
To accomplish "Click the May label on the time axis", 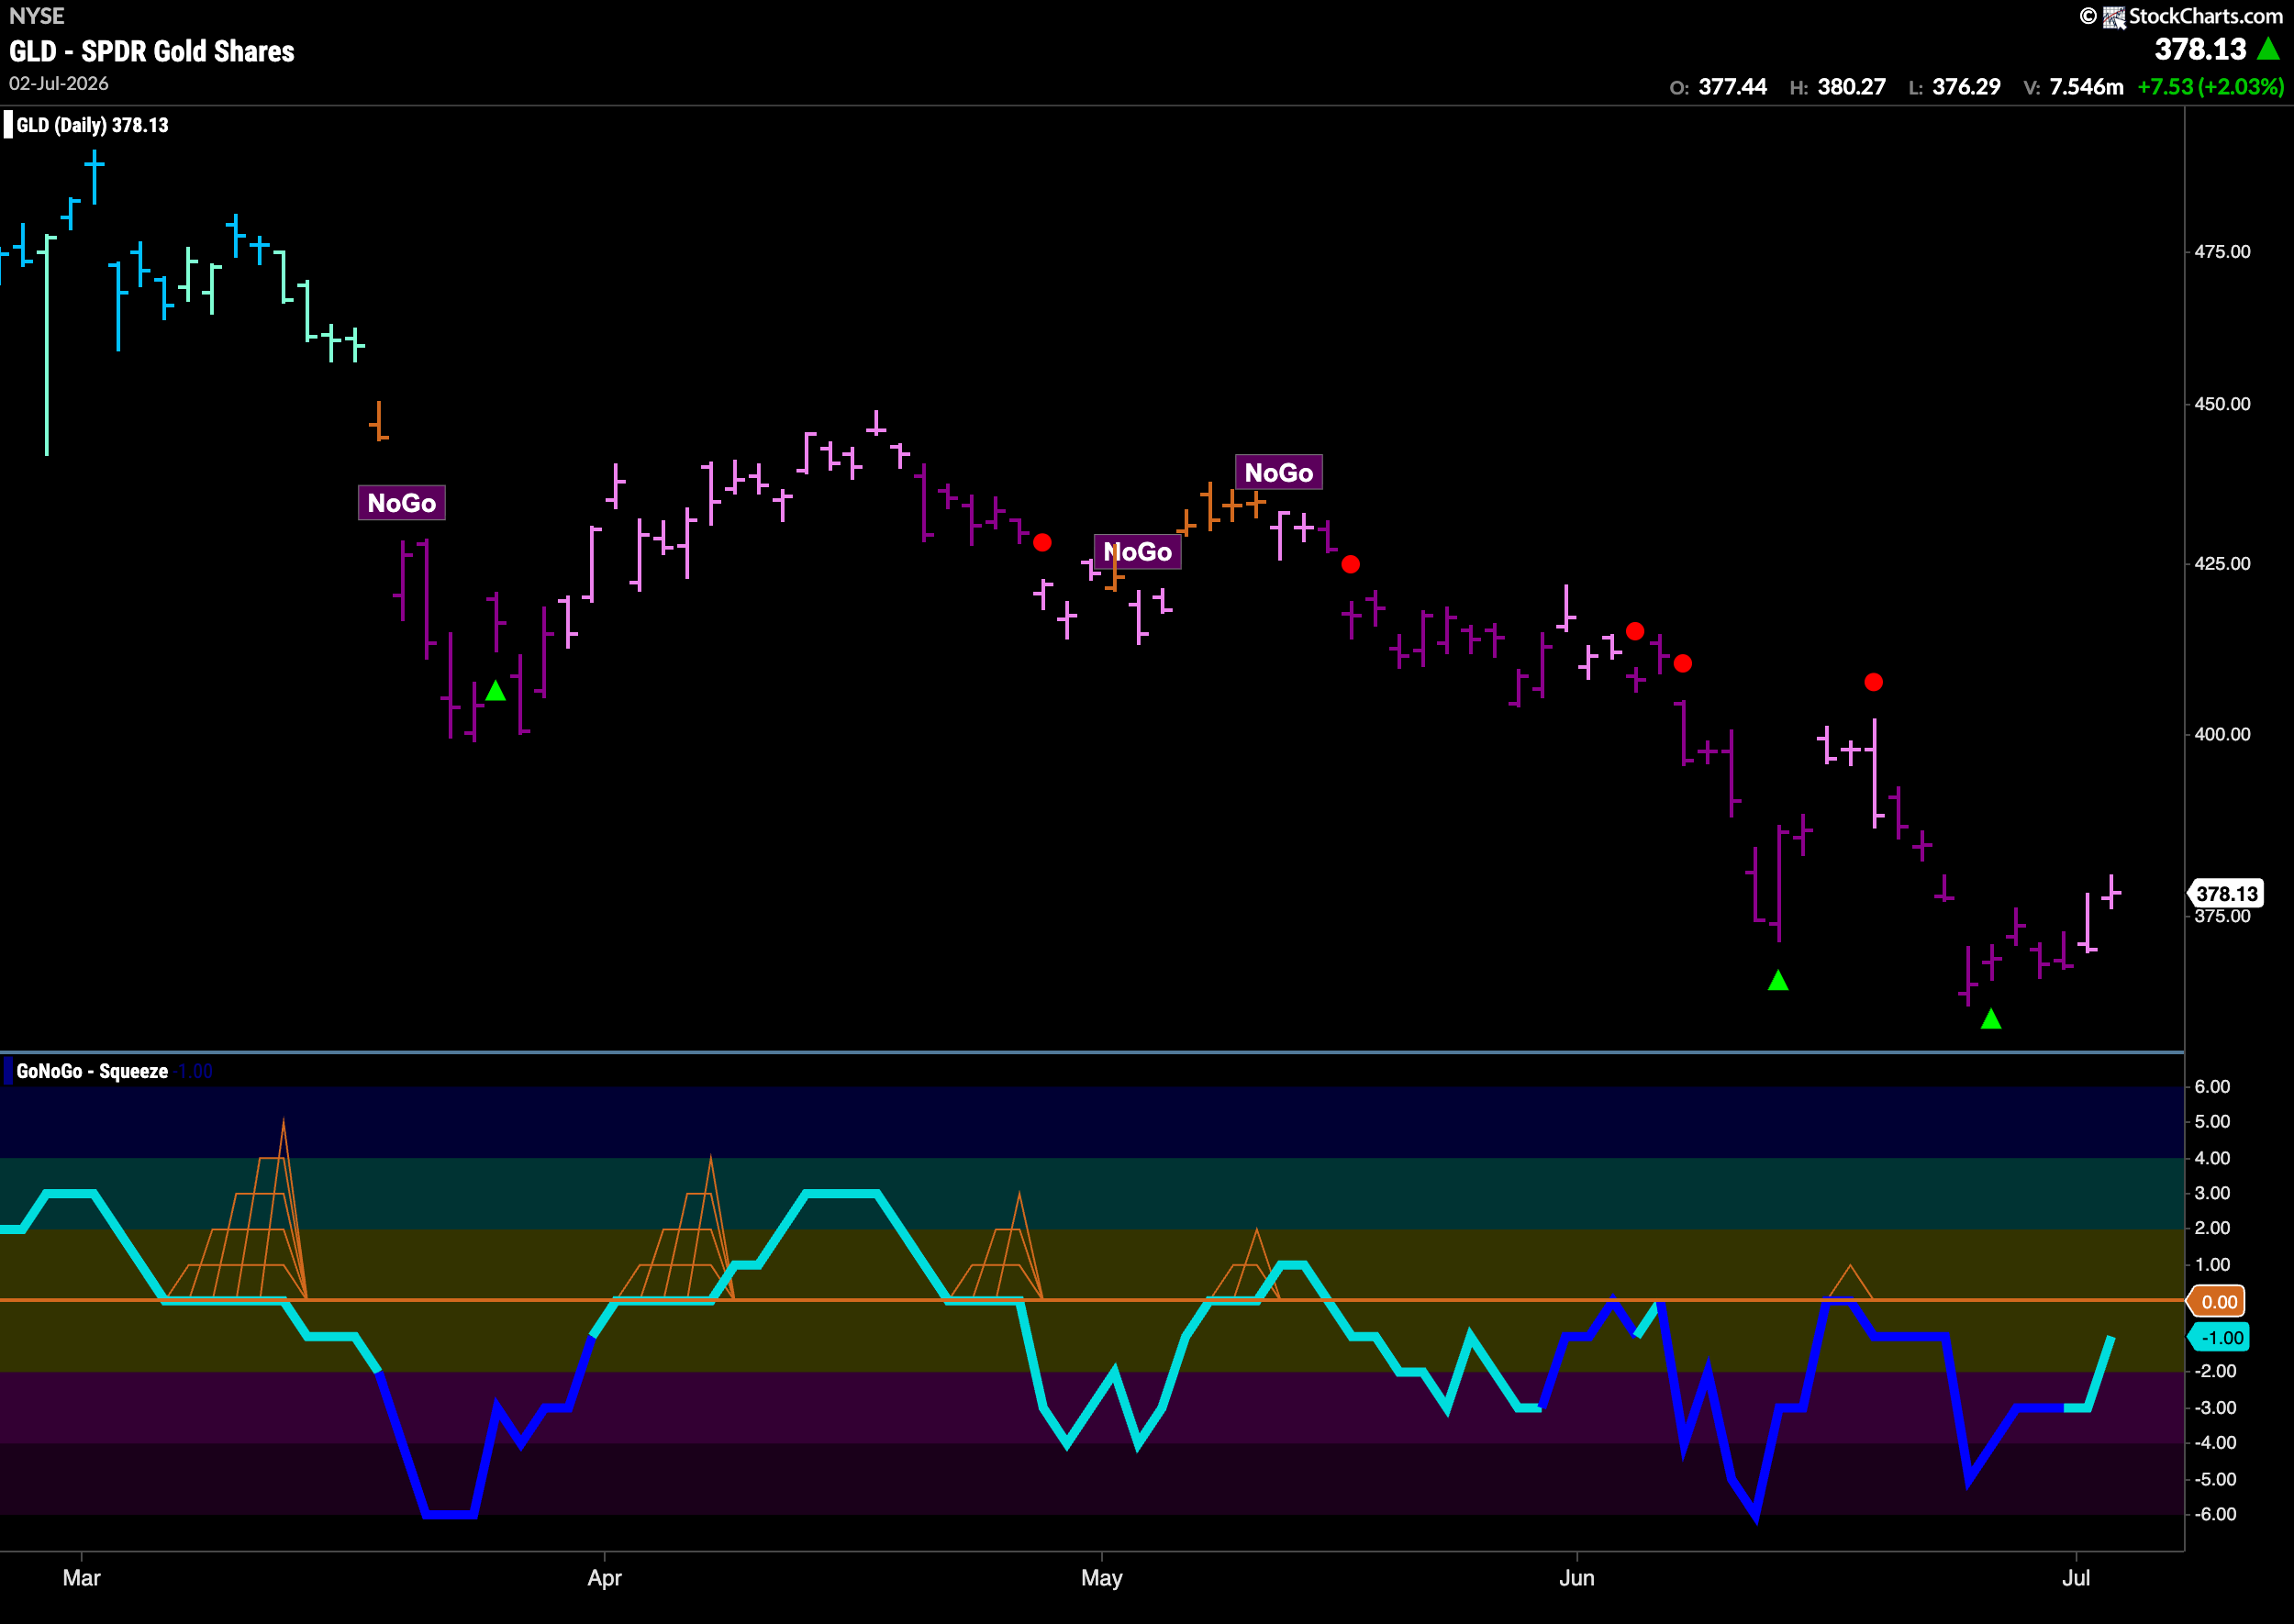I will [x=1102, y=1578].
